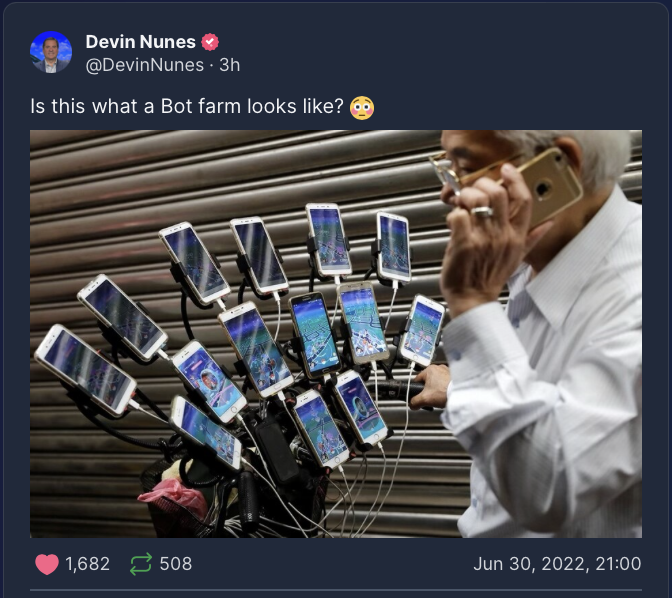This screenshot has height=598, width=672.
Task: Click the red verified badge
Action: pos(210,42)
